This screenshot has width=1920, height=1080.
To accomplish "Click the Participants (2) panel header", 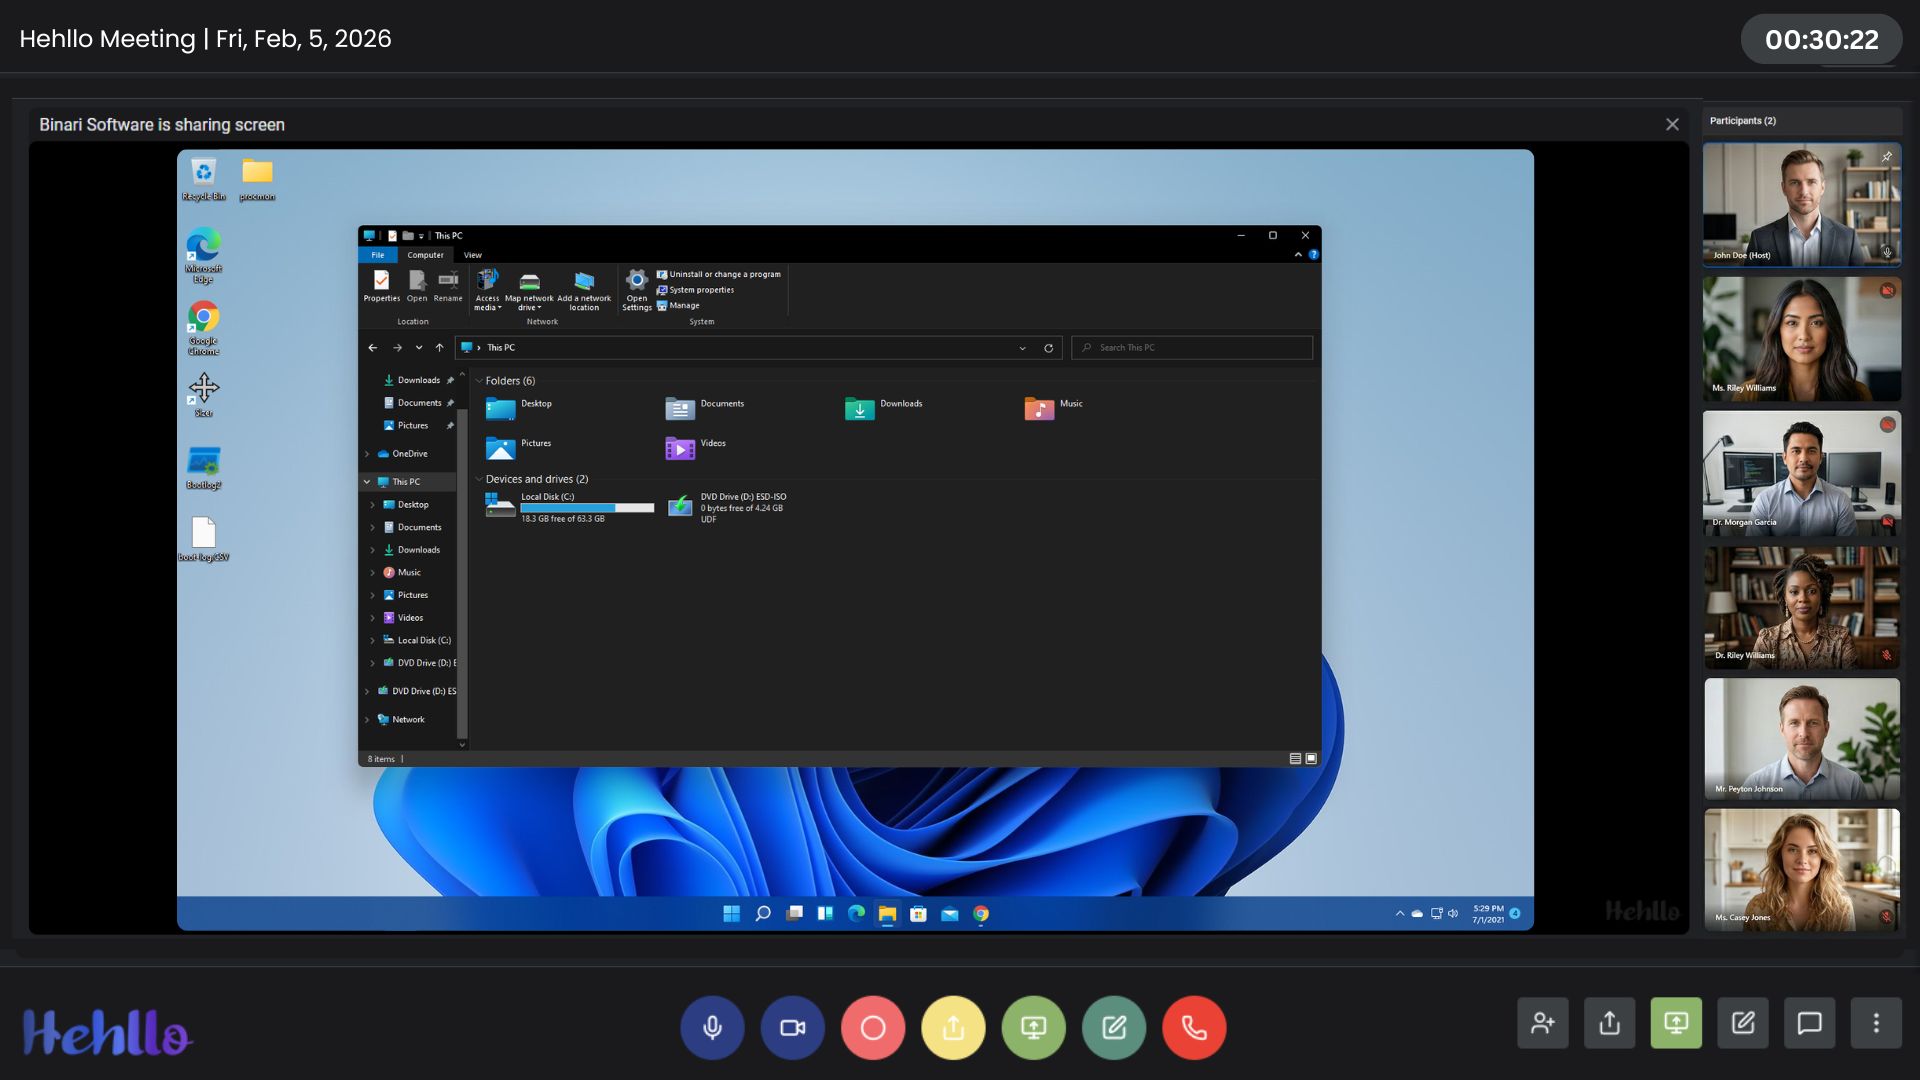I will (1802, 121).
